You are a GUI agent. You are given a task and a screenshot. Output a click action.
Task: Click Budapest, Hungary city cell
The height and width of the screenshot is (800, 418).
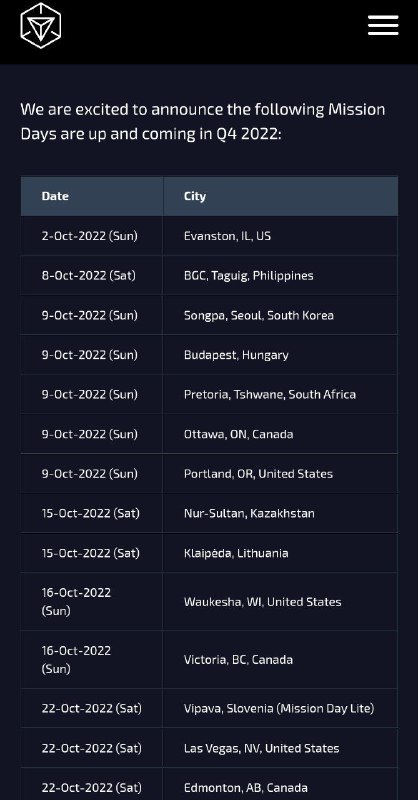pyautogui.click(x=236, y=355)
